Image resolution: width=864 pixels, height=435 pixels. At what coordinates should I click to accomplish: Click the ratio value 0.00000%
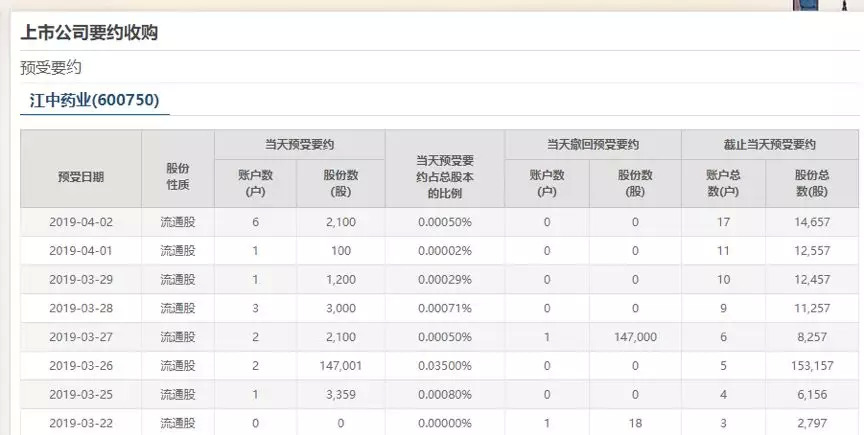pos(445,423)
